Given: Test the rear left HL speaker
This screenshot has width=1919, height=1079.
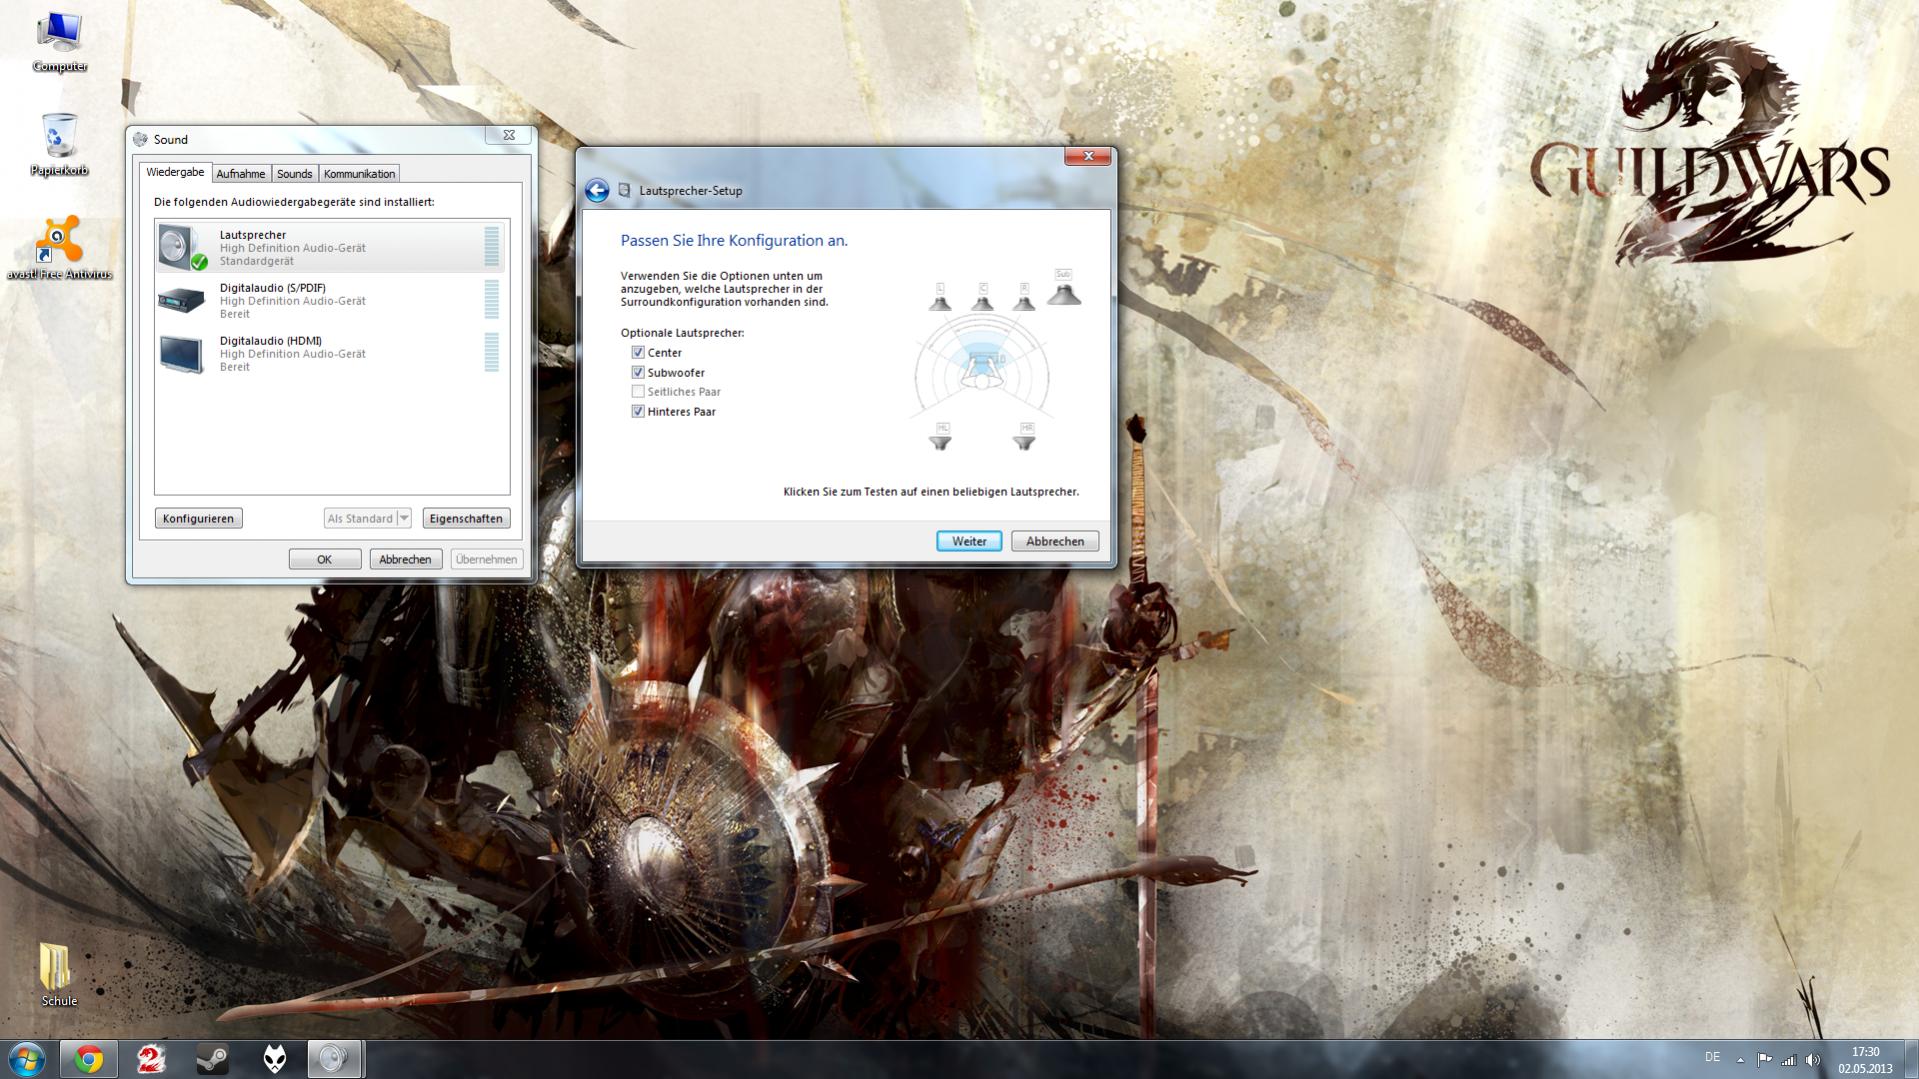Looking at the screenshot, I should pos(941,437).
